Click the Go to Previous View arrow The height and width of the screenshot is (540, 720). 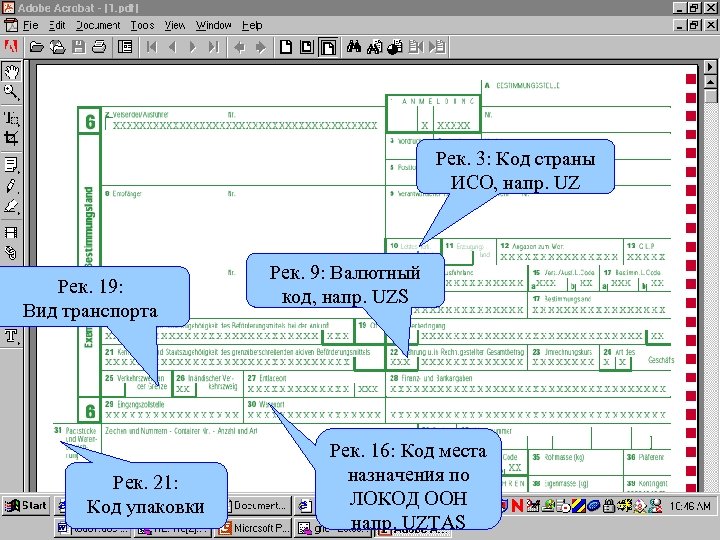[239, 47]
